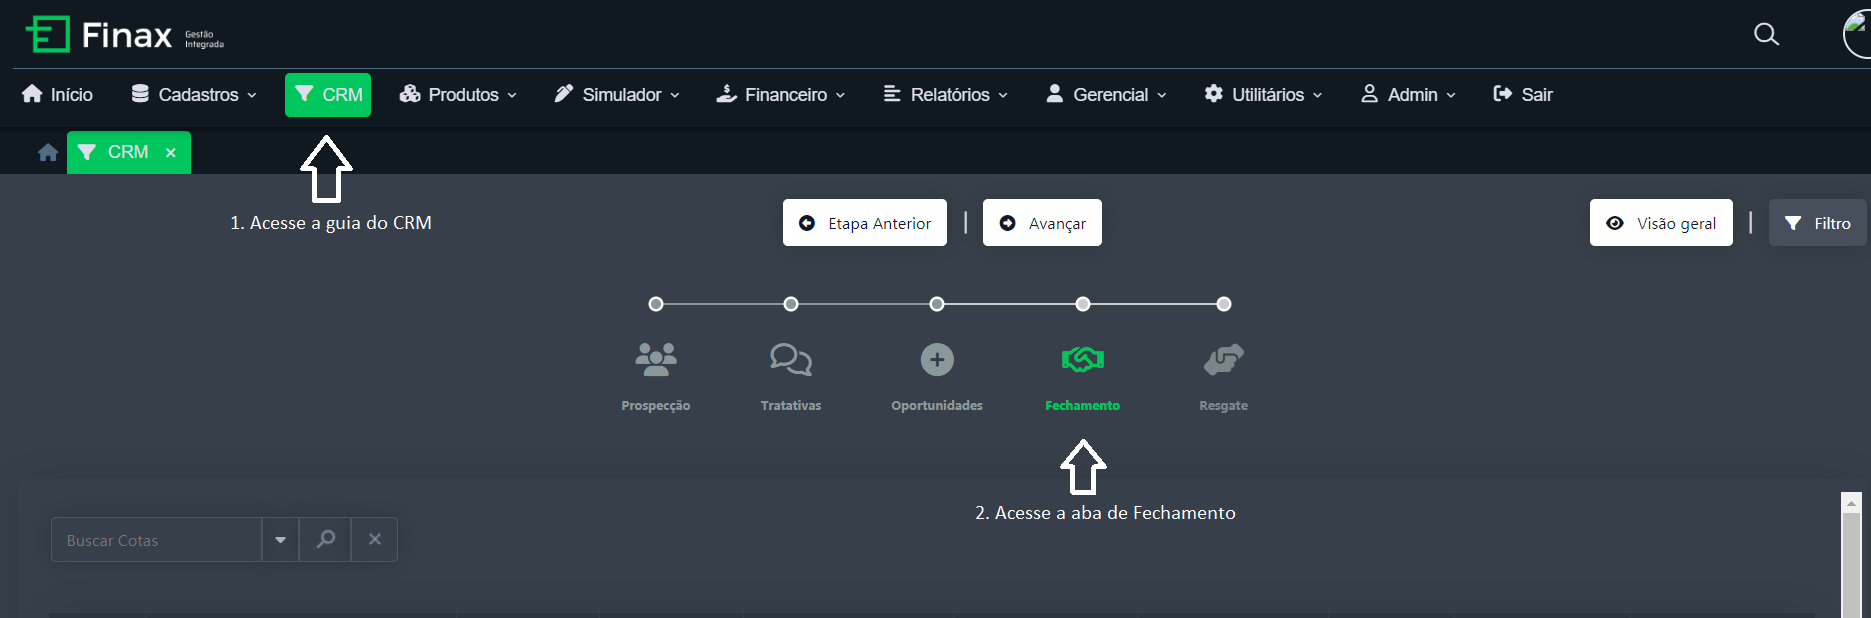The height and width of the screenshot is (618, 1871).
Task: Click the search magnifier in top bar
Action: (1766, 35)
